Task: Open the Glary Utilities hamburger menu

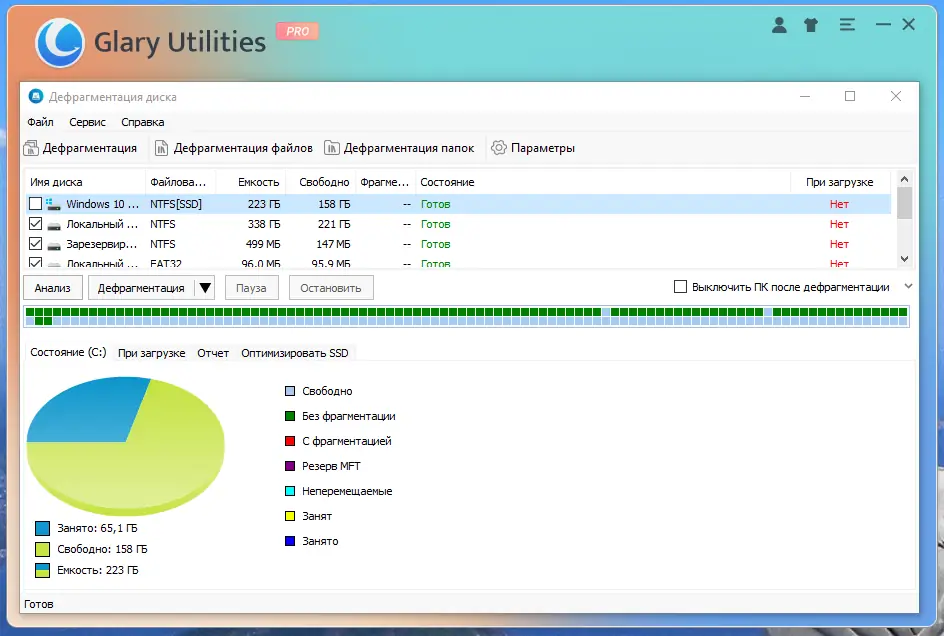Action: [x=847, y=25]
